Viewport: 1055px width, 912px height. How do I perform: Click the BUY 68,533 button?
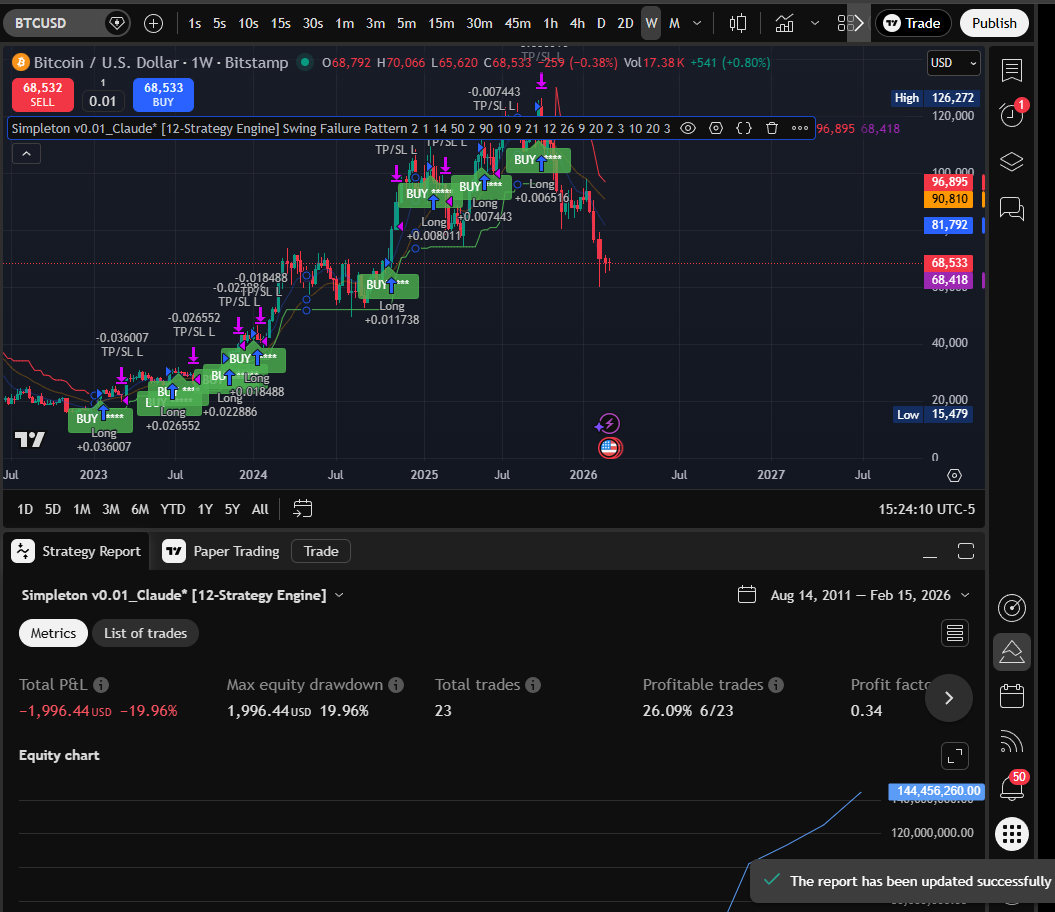click(162, 93)
